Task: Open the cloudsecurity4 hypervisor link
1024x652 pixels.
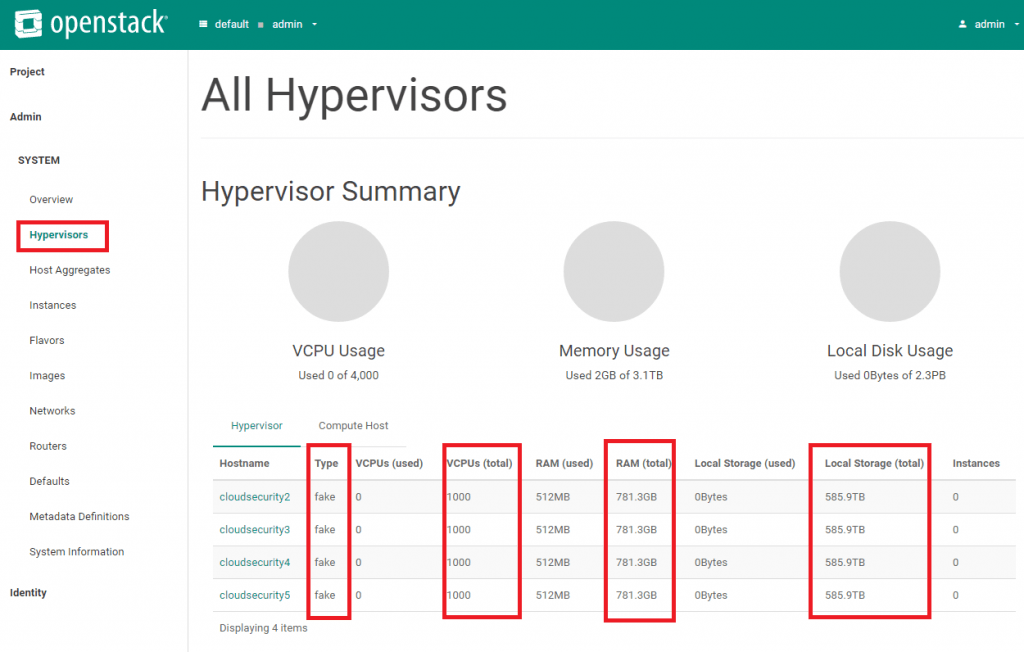Action: 255,562
